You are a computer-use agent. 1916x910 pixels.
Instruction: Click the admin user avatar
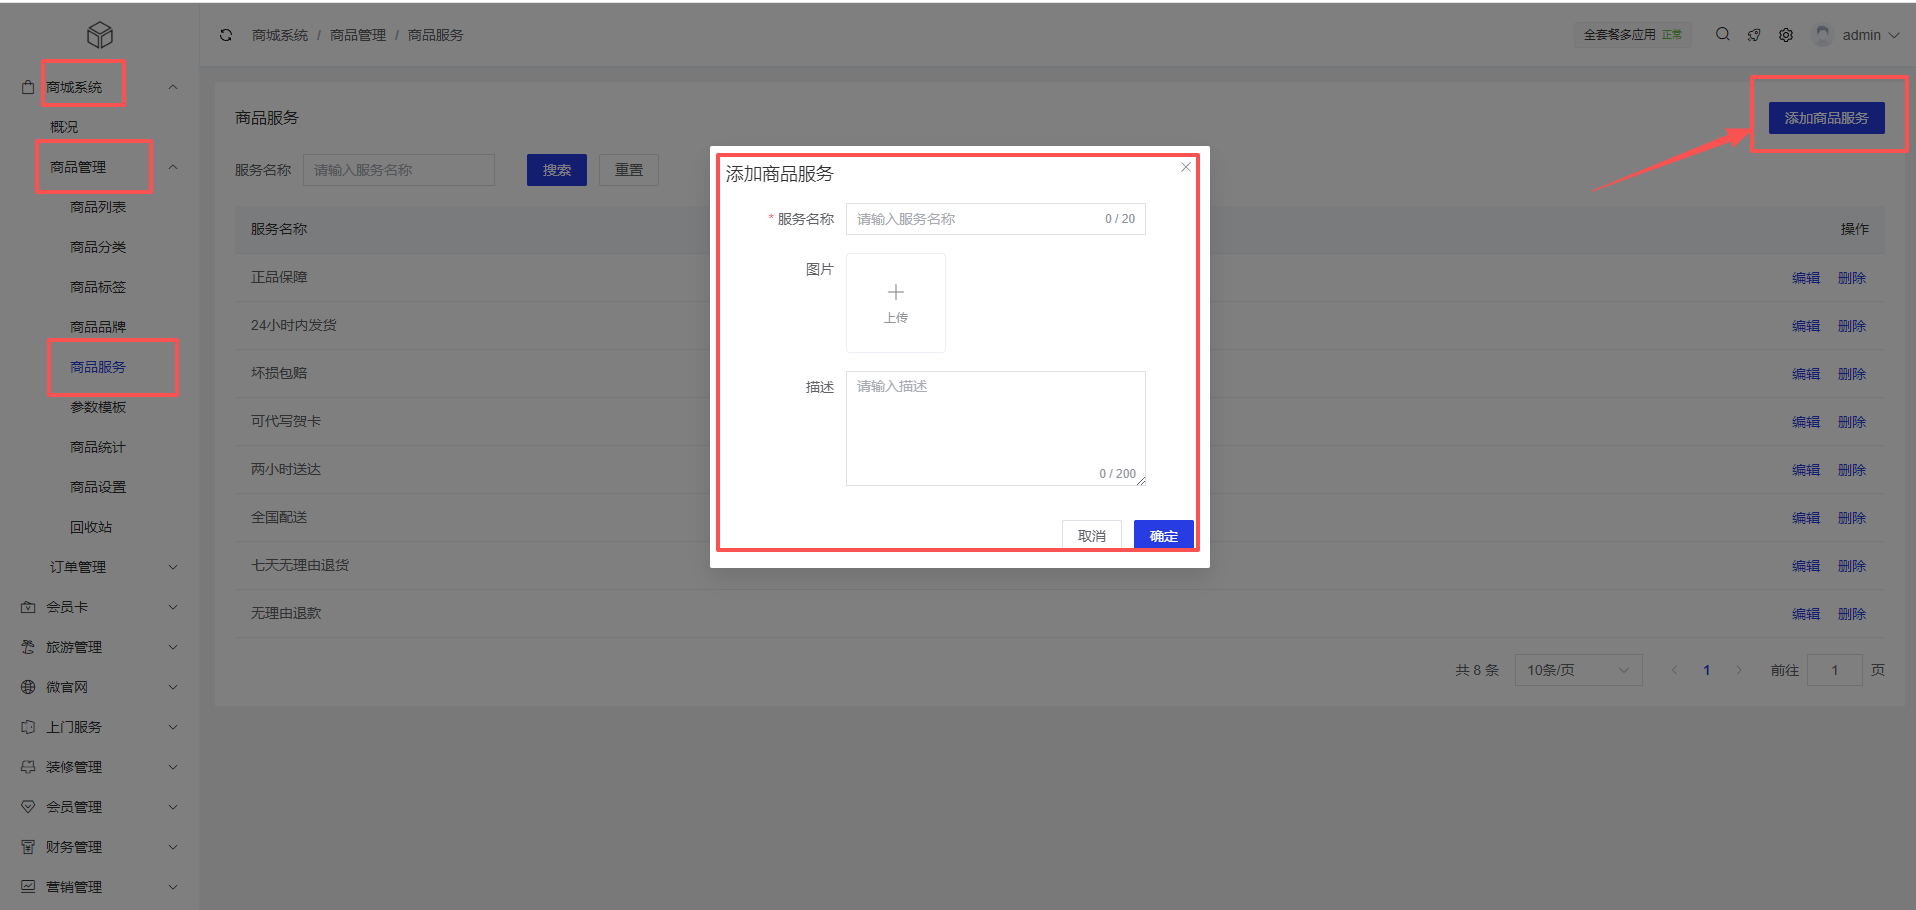click(1823, 35)
